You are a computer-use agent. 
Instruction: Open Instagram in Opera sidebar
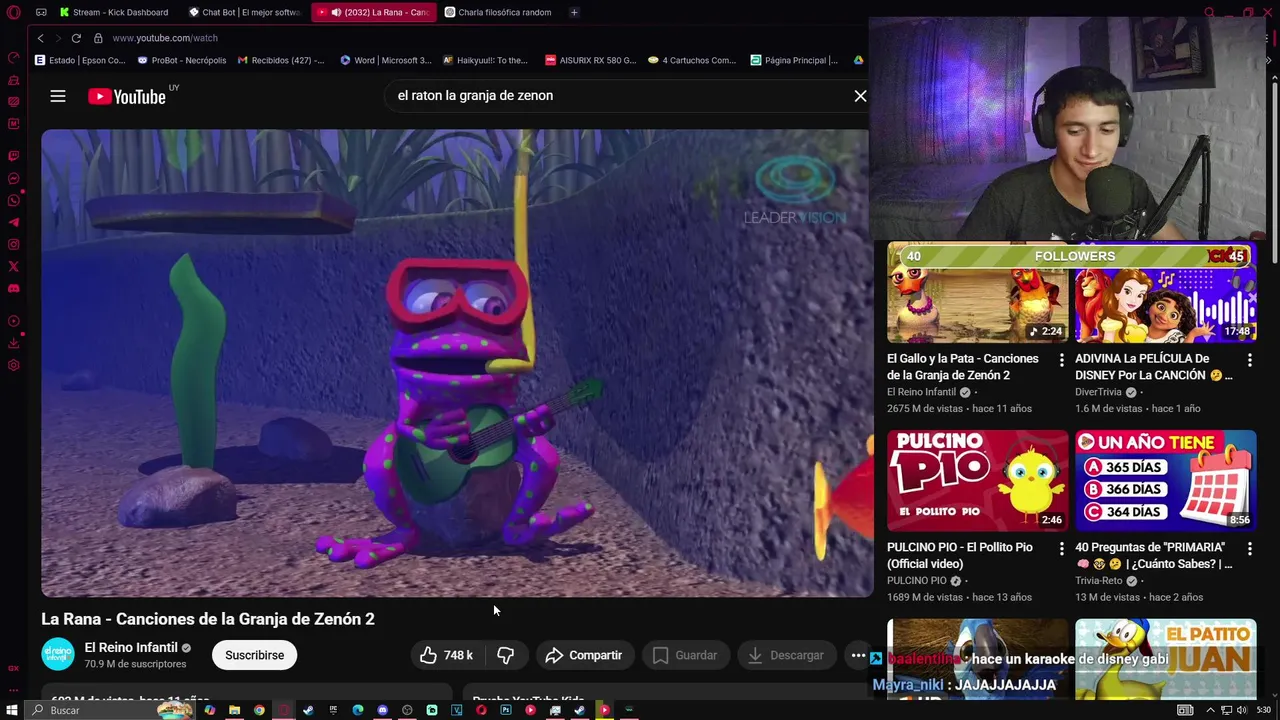pos(13,245)
